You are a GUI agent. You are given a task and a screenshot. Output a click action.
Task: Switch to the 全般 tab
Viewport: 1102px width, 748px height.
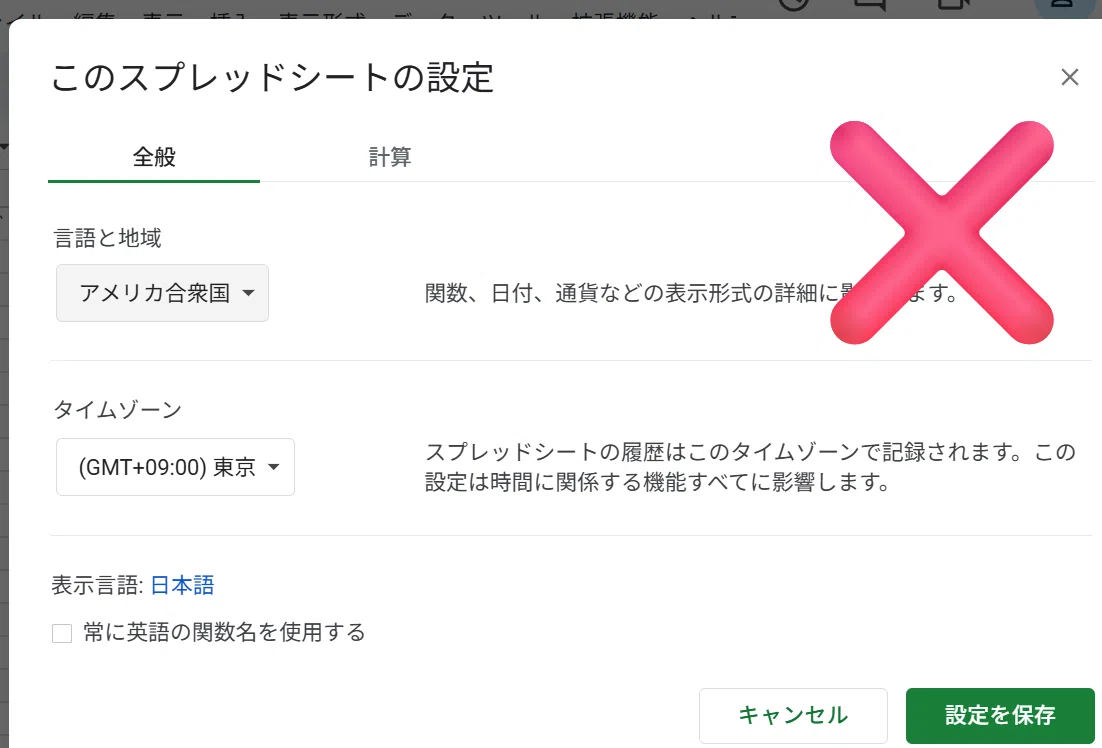(x=154, y=156)
